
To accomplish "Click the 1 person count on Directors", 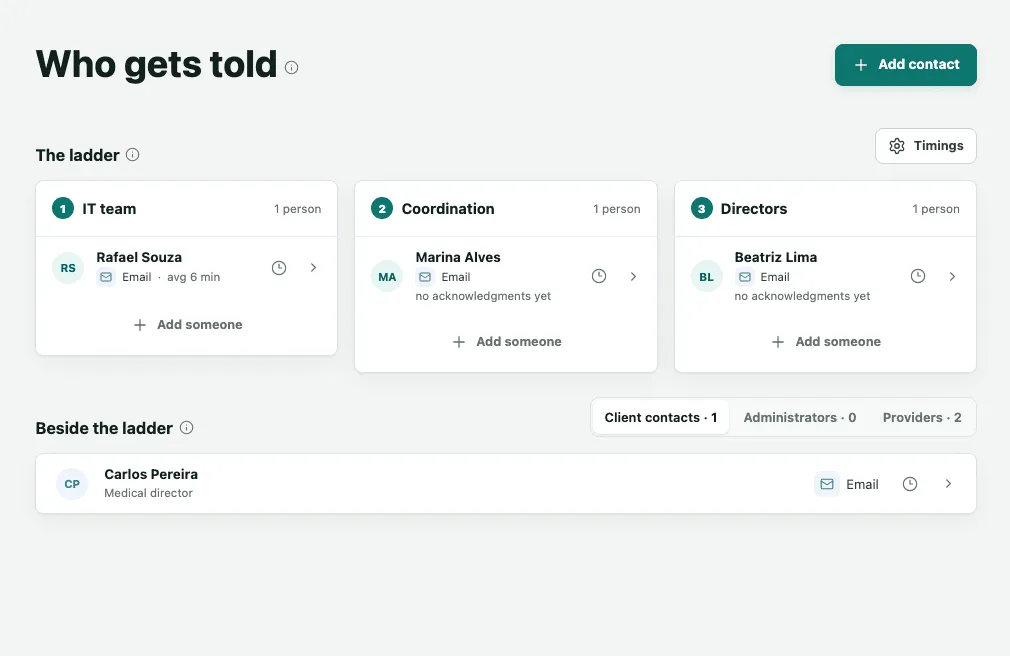I will (936, 209).
